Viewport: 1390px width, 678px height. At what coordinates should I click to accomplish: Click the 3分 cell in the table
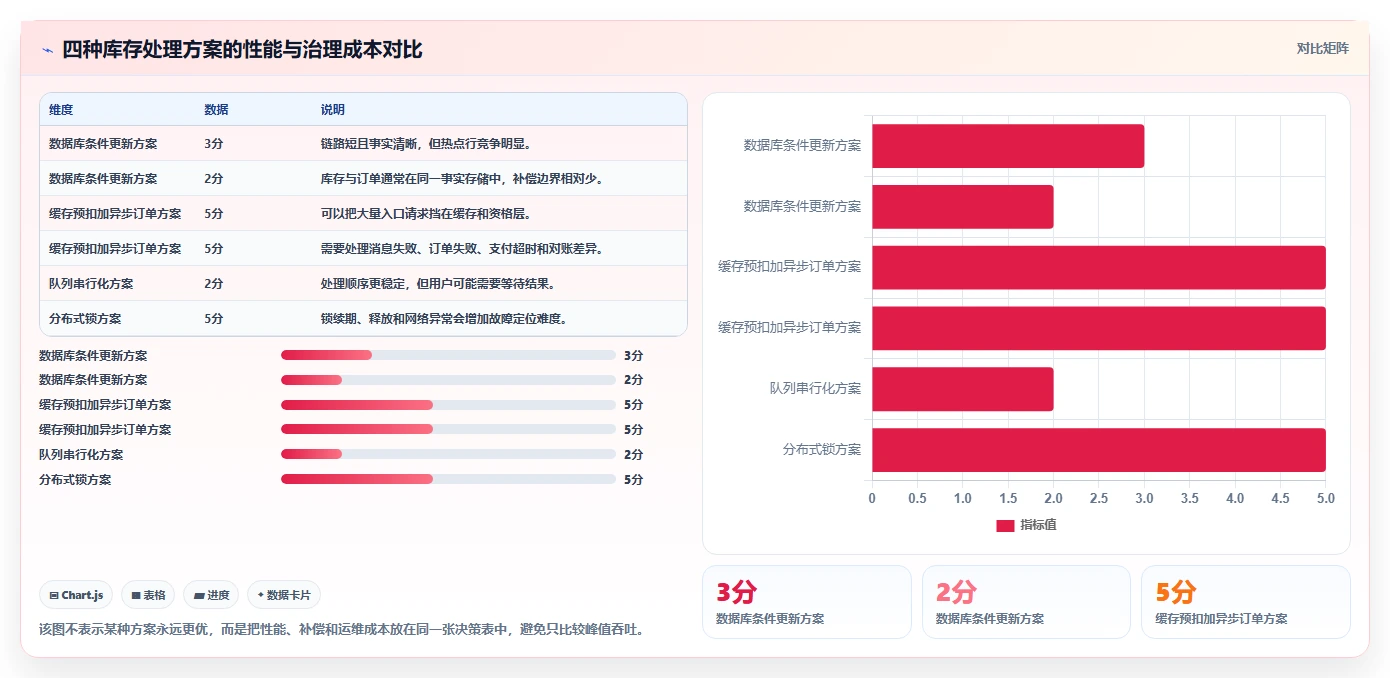[x=213, y=144]
